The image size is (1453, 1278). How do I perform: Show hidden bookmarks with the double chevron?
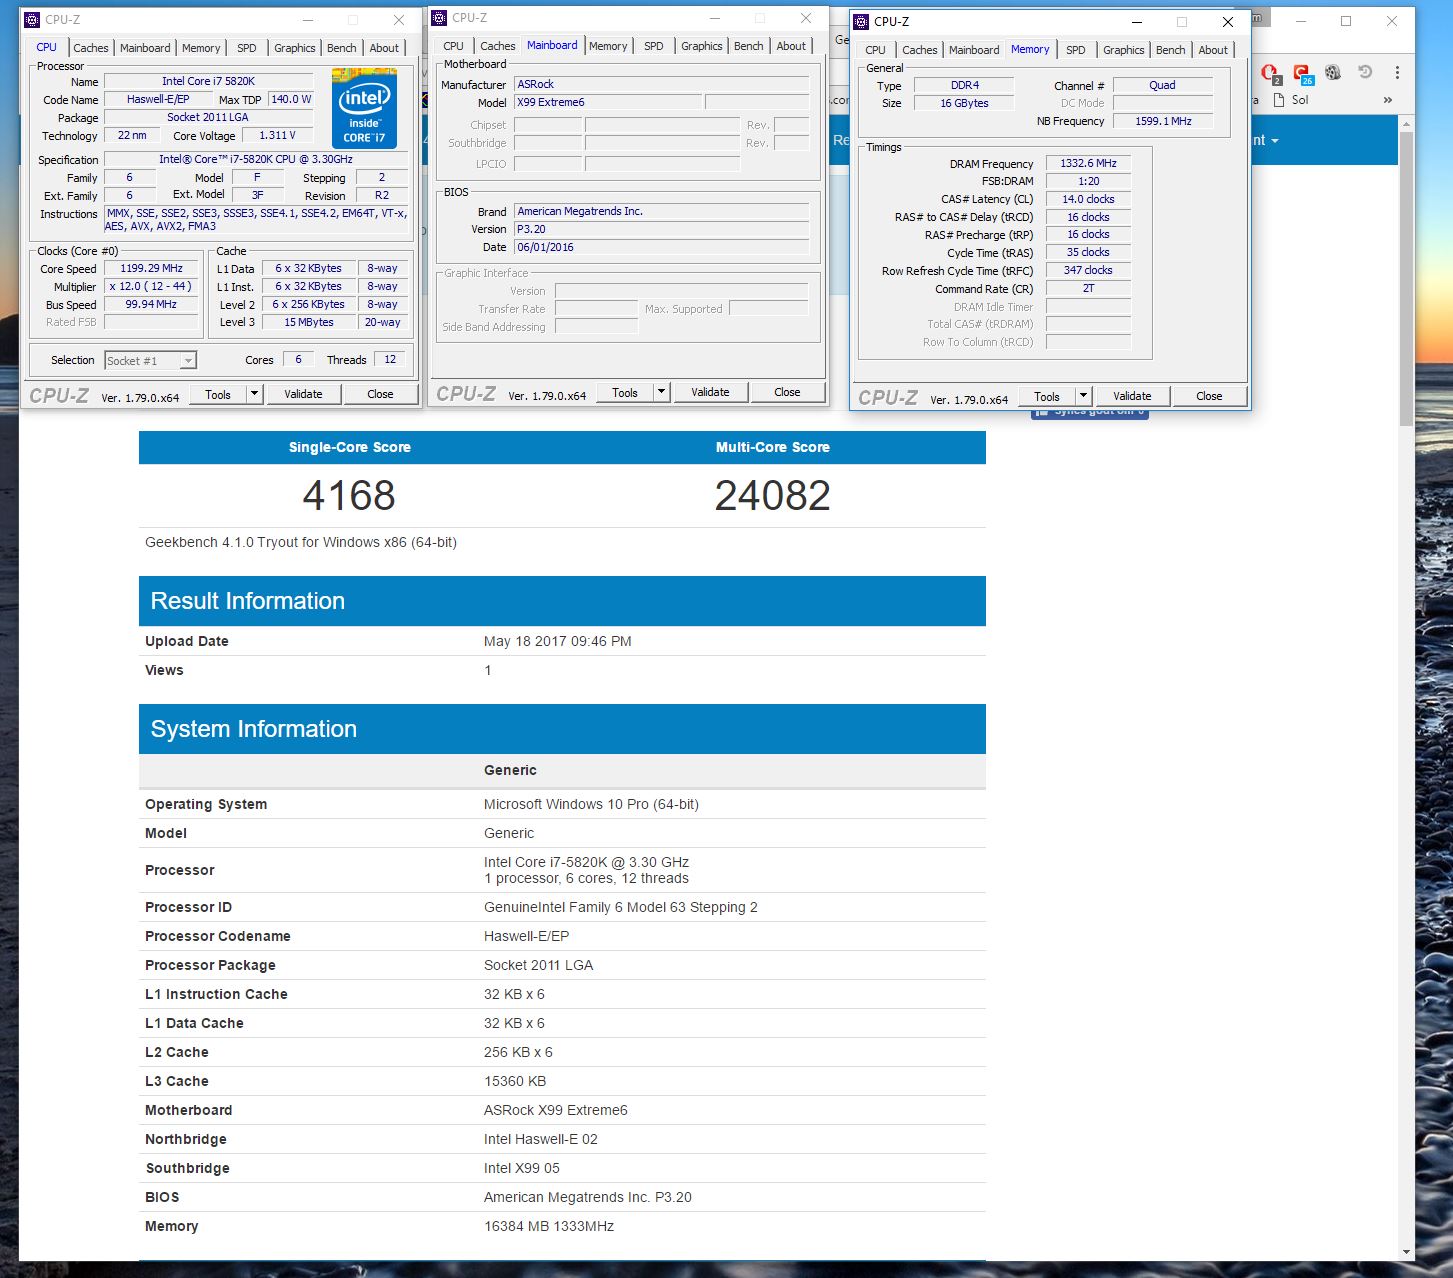1388,100
